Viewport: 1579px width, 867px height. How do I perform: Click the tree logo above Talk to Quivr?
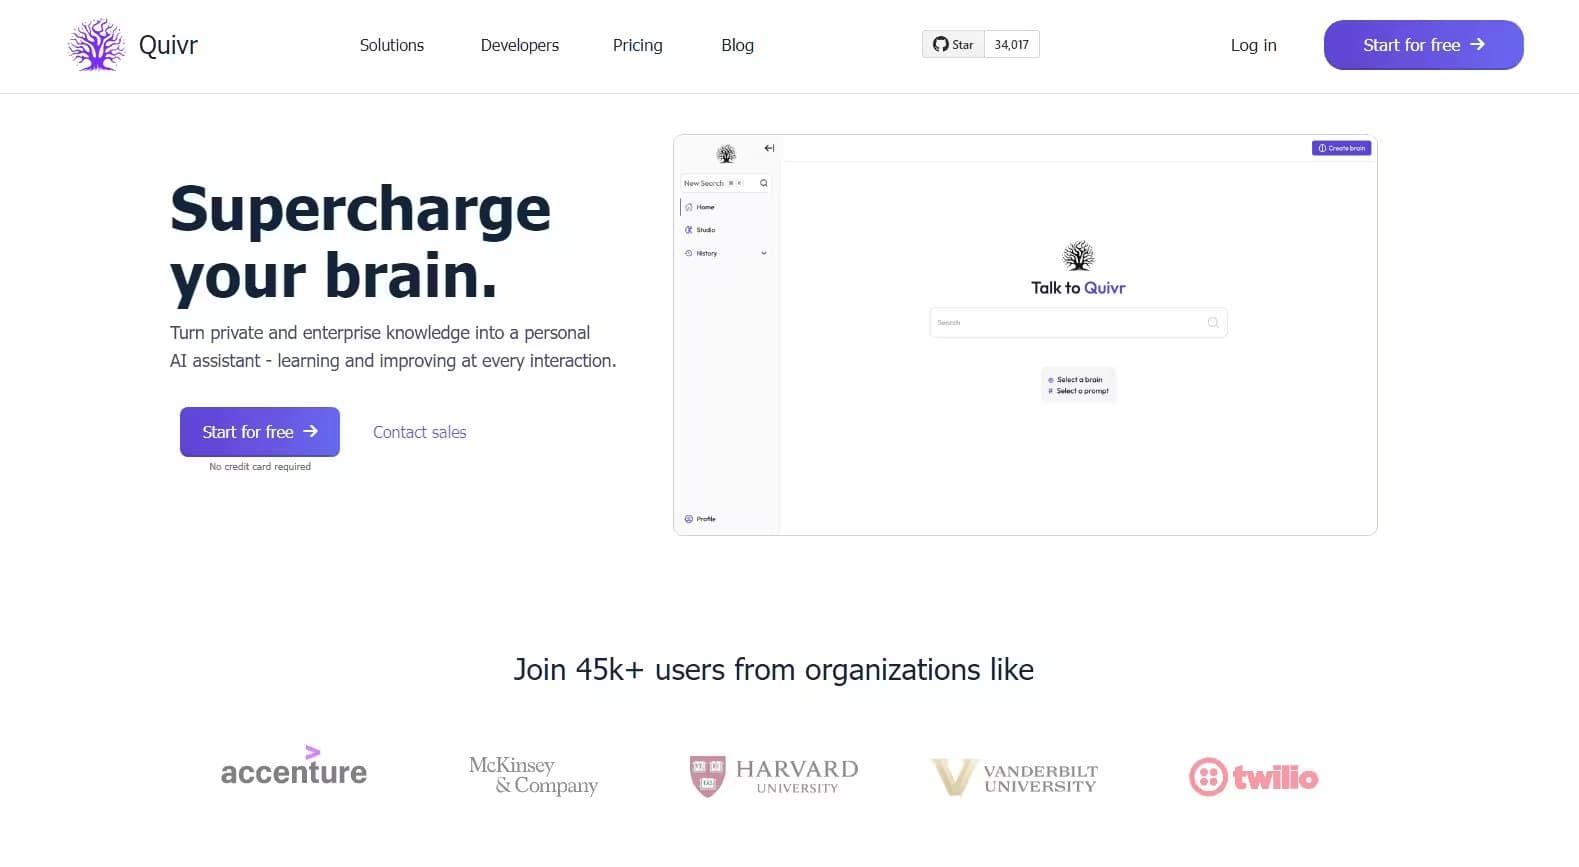(x=1078, y=256)
